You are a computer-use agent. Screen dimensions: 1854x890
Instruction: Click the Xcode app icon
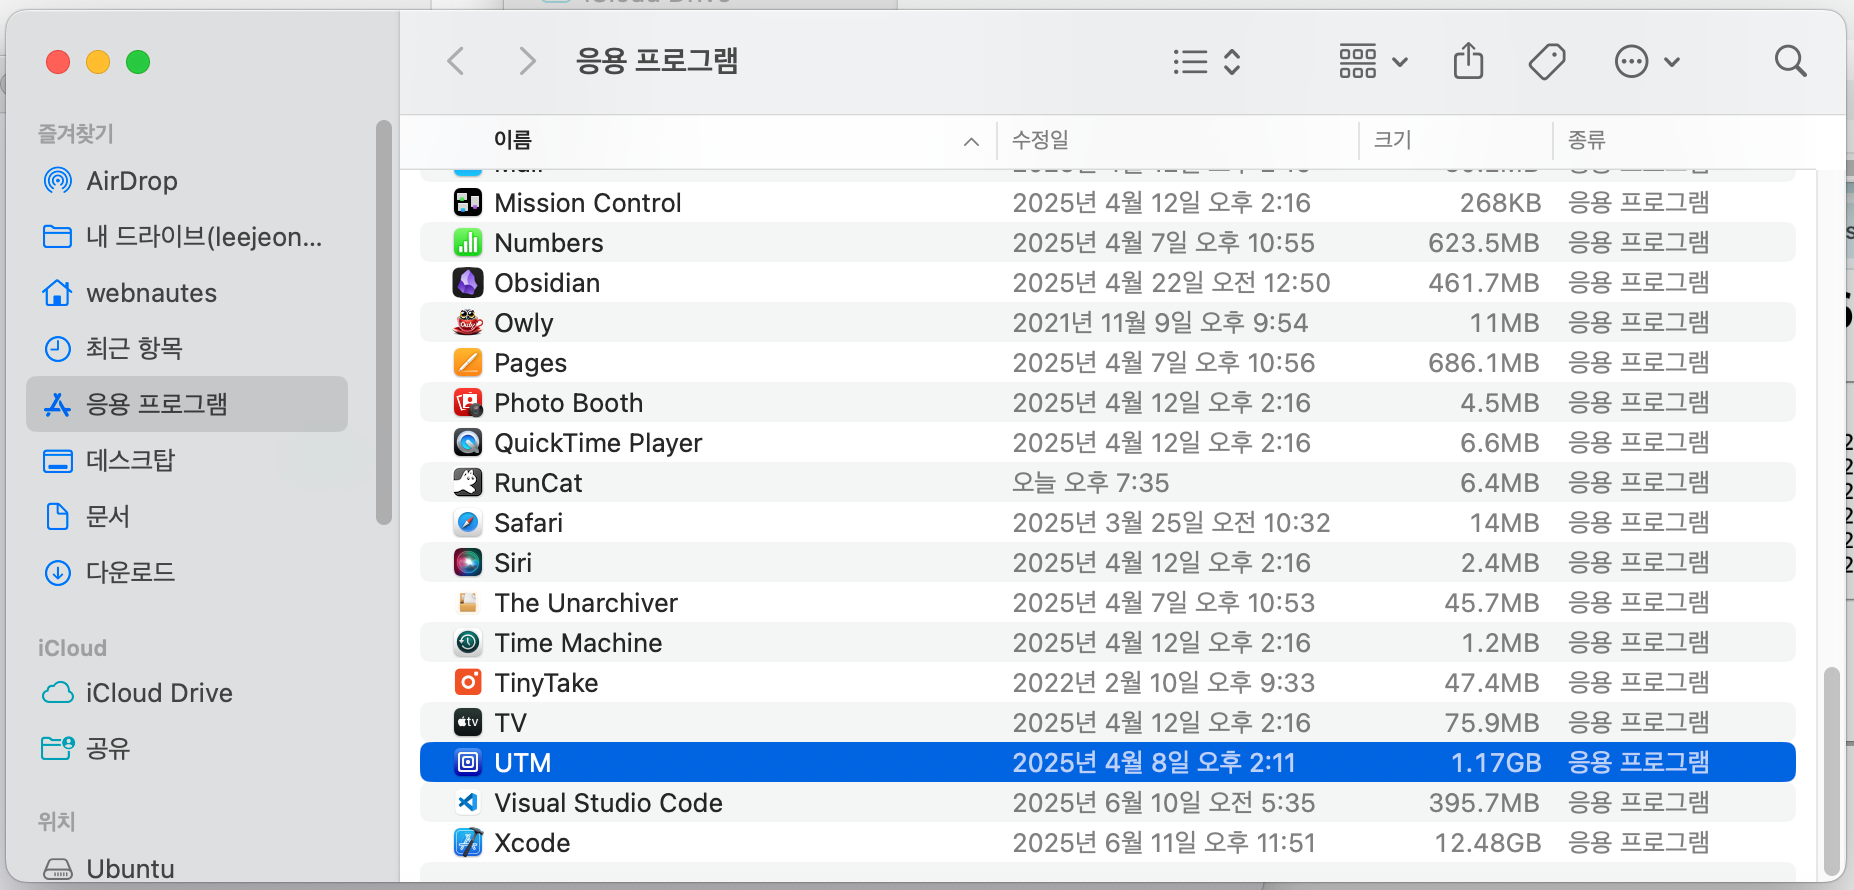pos(468,843)
